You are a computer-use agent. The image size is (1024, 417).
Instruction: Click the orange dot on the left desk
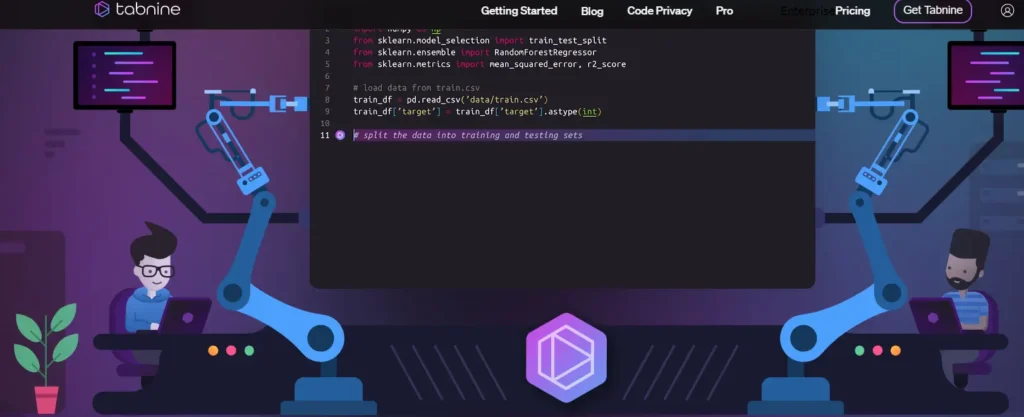pyautogui.click(x=213, y=350)
